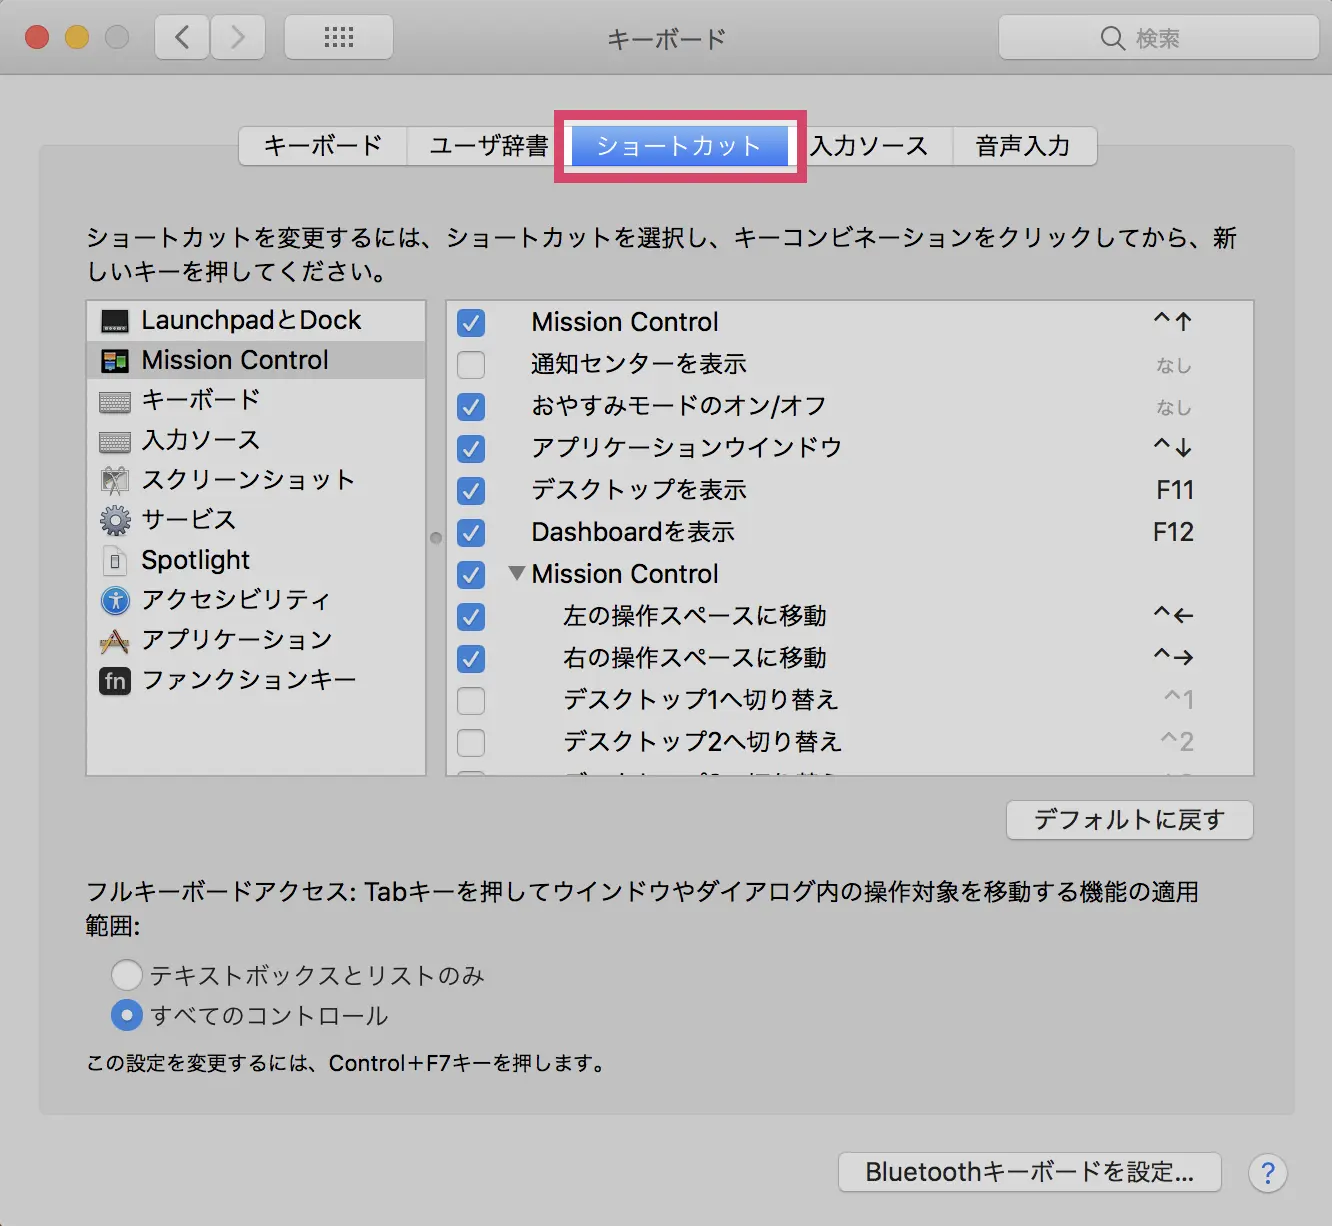Select the アプリケーション category icon
This screenshot has width=1332, height=1226.
pos(115,640)
